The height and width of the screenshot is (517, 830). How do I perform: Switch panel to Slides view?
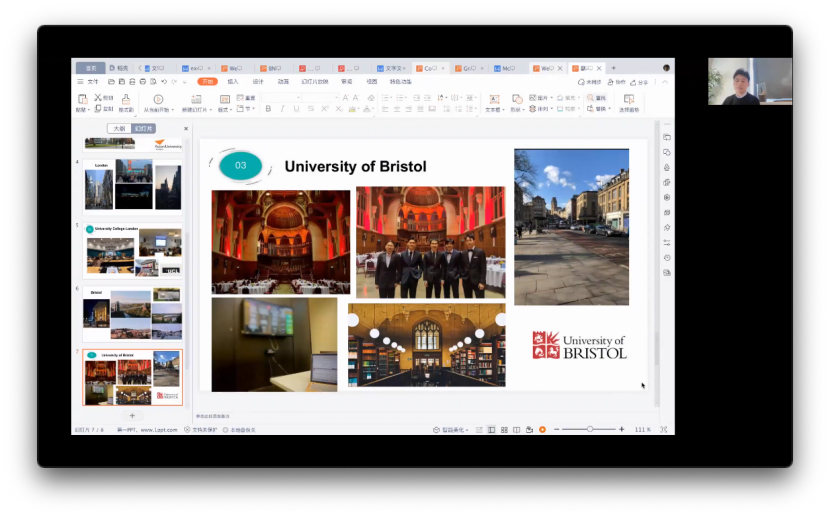[143, 128]
